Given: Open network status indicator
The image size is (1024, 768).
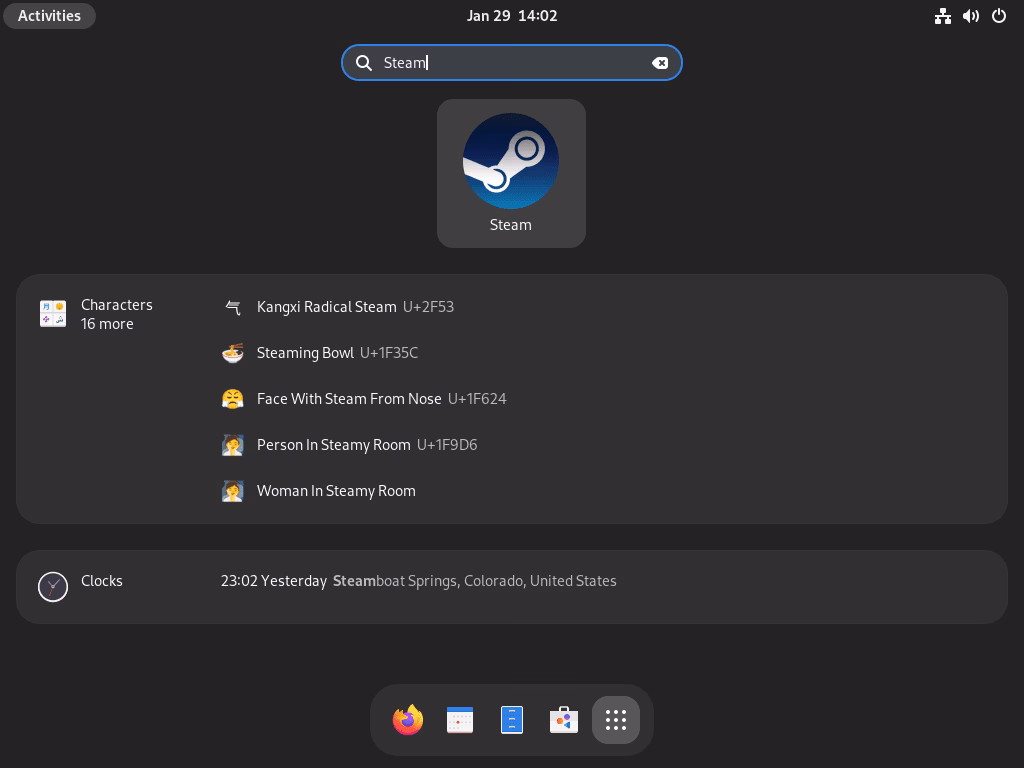Looking at the screenshot, I should 942,16.
